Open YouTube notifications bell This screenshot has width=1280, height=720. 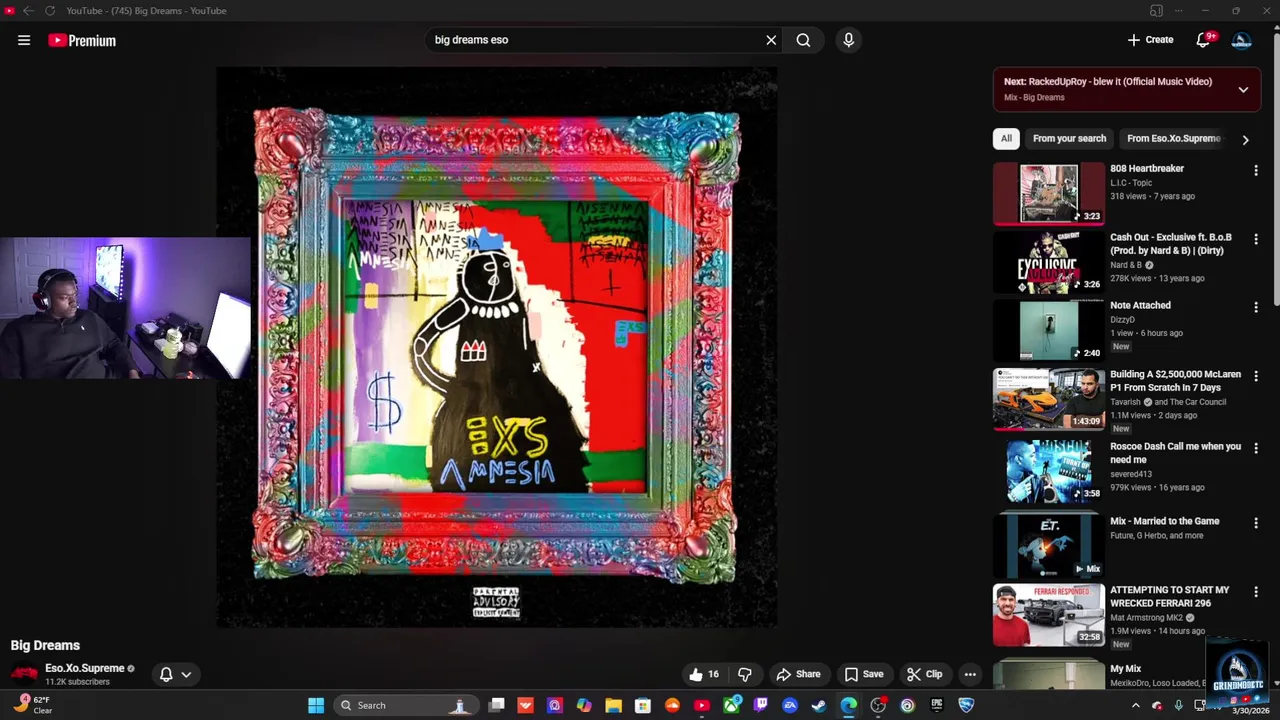point(1203,40)
